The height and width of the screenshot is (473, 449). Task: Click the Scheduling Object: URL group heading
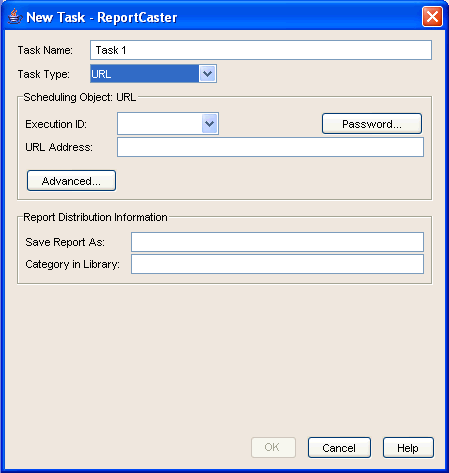point(80,97)
